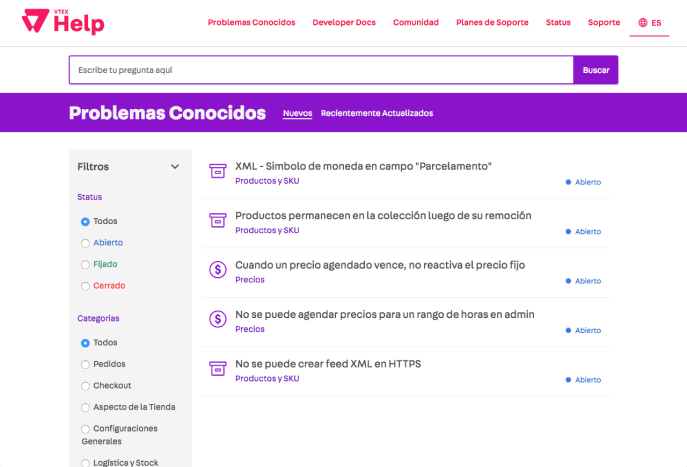Click Productos y SKU under XML Simbolo de moneda

(267, 181)
